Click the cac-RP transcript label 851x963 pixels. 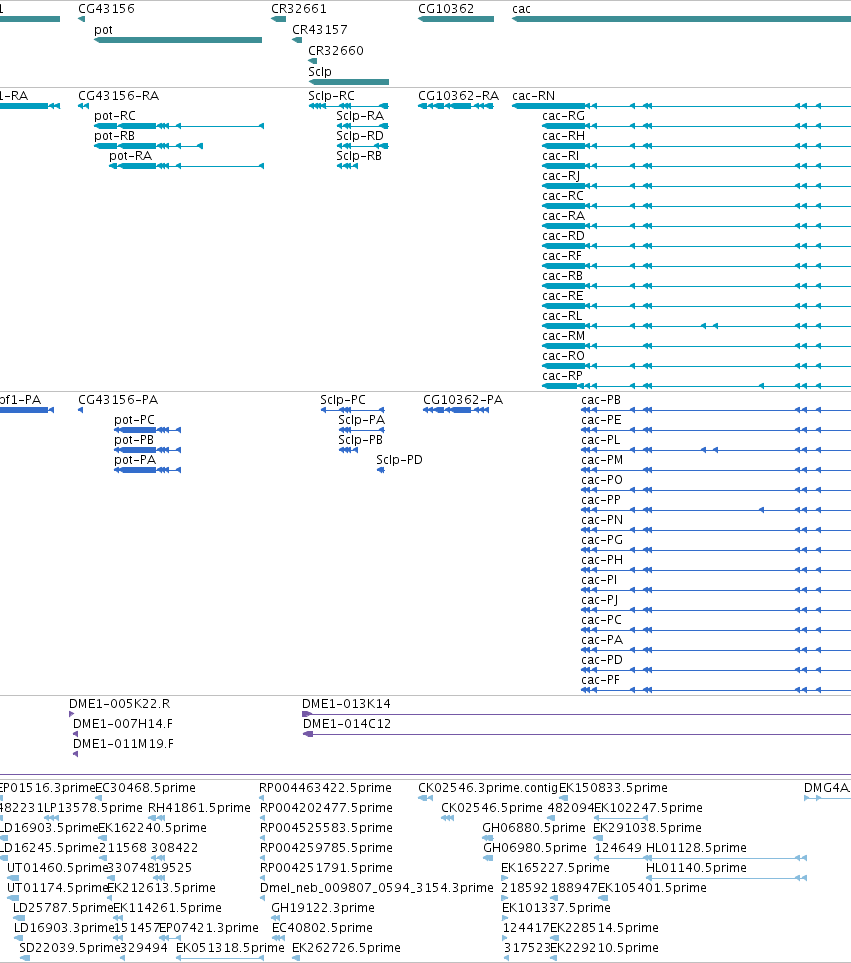[562, 376]
